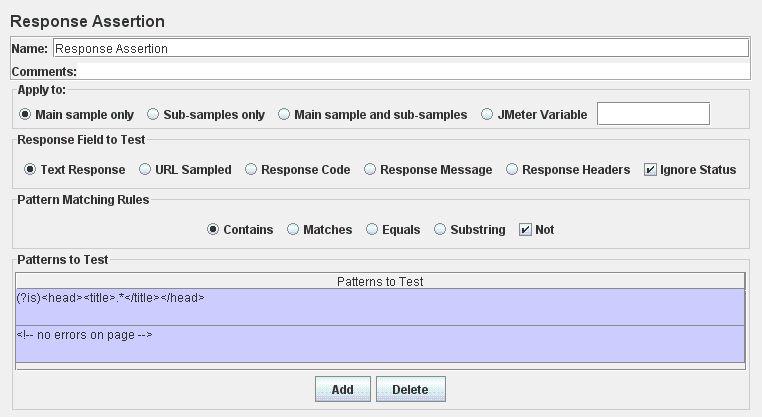This screenshot has height=417, width=762.
Task: Click the JMeter Variable name text field
Action: coord(652,114)
